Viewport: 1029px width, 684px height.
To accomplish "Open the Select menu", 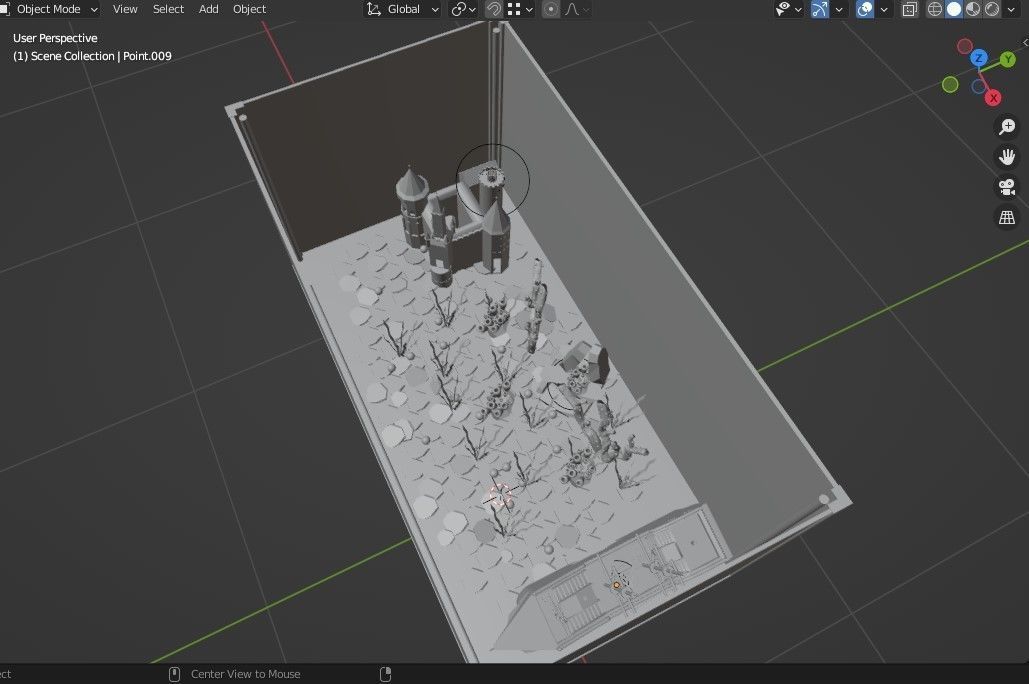I will click(x=168, y=9).
